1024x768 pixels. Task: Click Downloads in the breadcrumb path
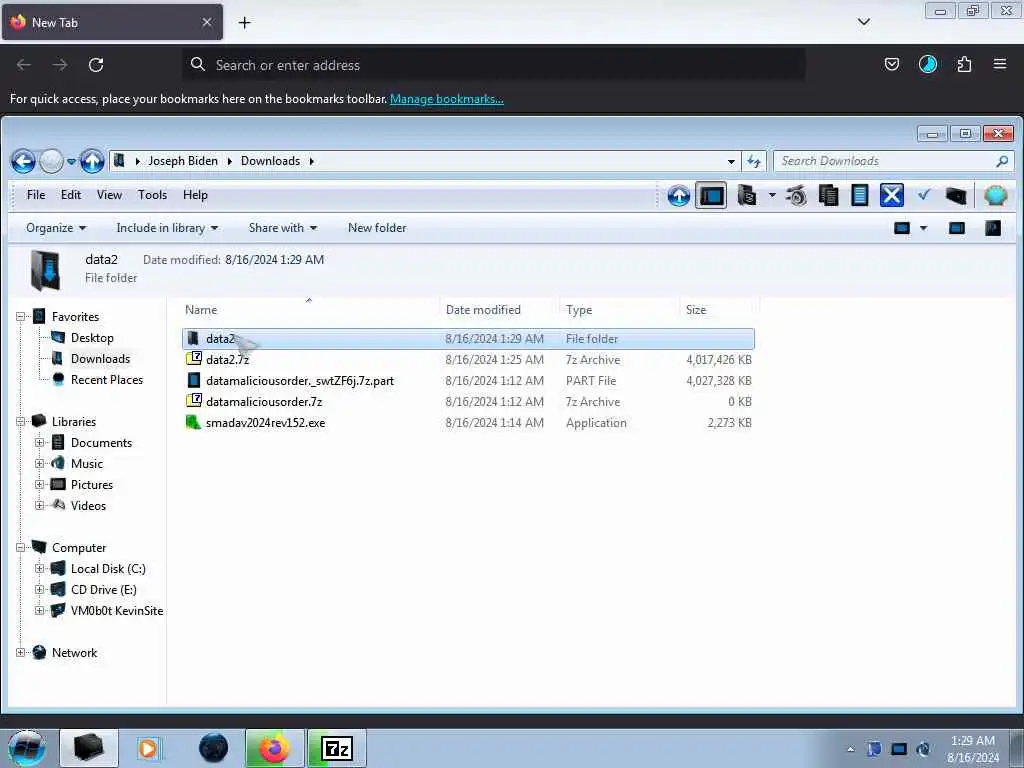click(270, 161)
